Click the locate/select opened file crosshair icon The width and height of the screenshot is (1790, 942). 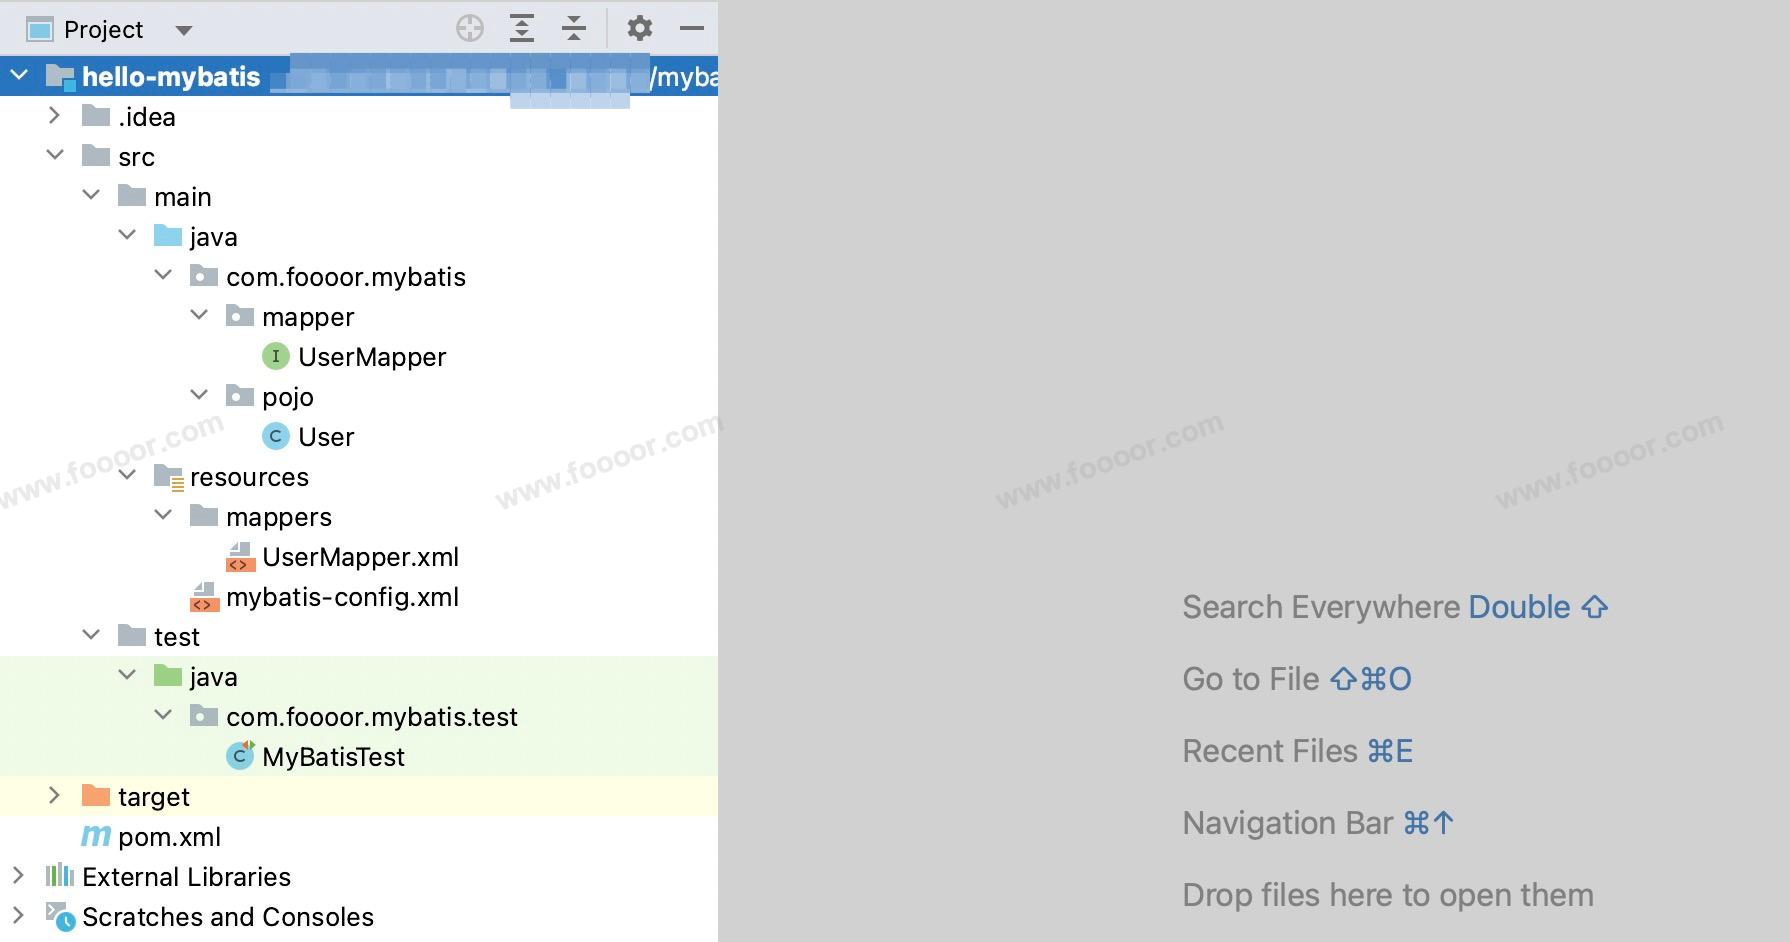(x=469, y=29)
